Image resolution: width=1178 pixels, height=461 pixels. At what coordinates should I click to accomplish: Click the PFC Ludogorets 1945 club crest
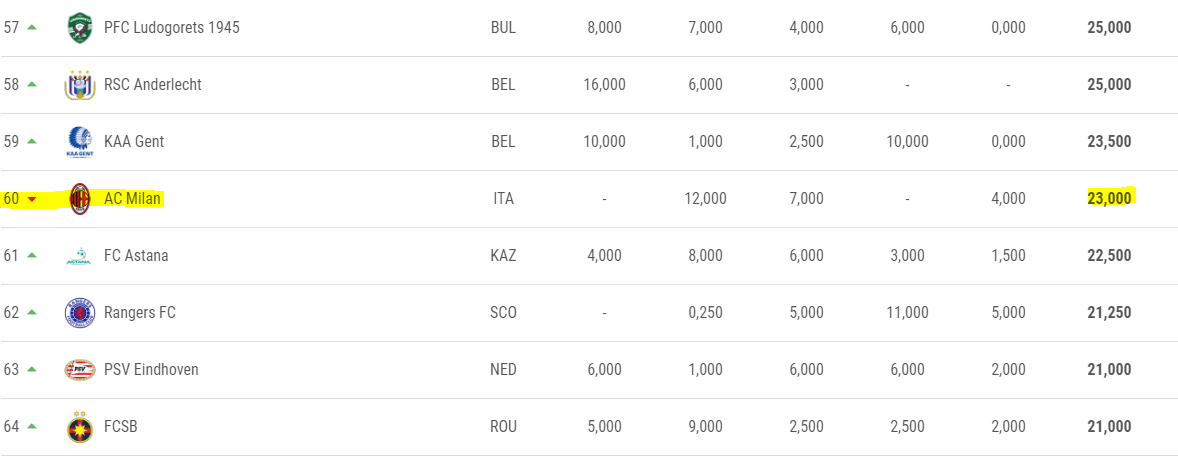pos(79,28)
